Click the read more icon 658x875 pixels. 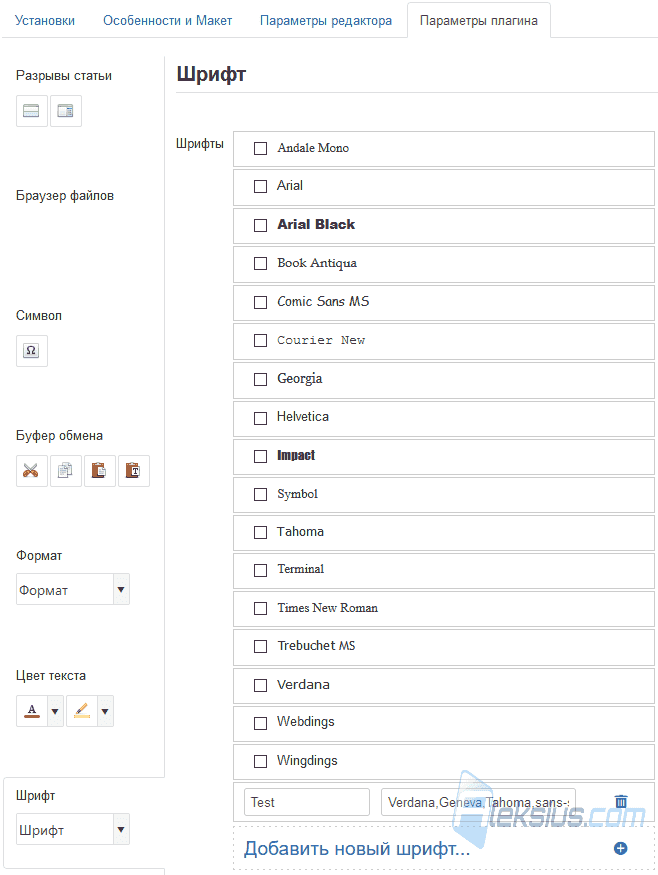pos(66,110)
